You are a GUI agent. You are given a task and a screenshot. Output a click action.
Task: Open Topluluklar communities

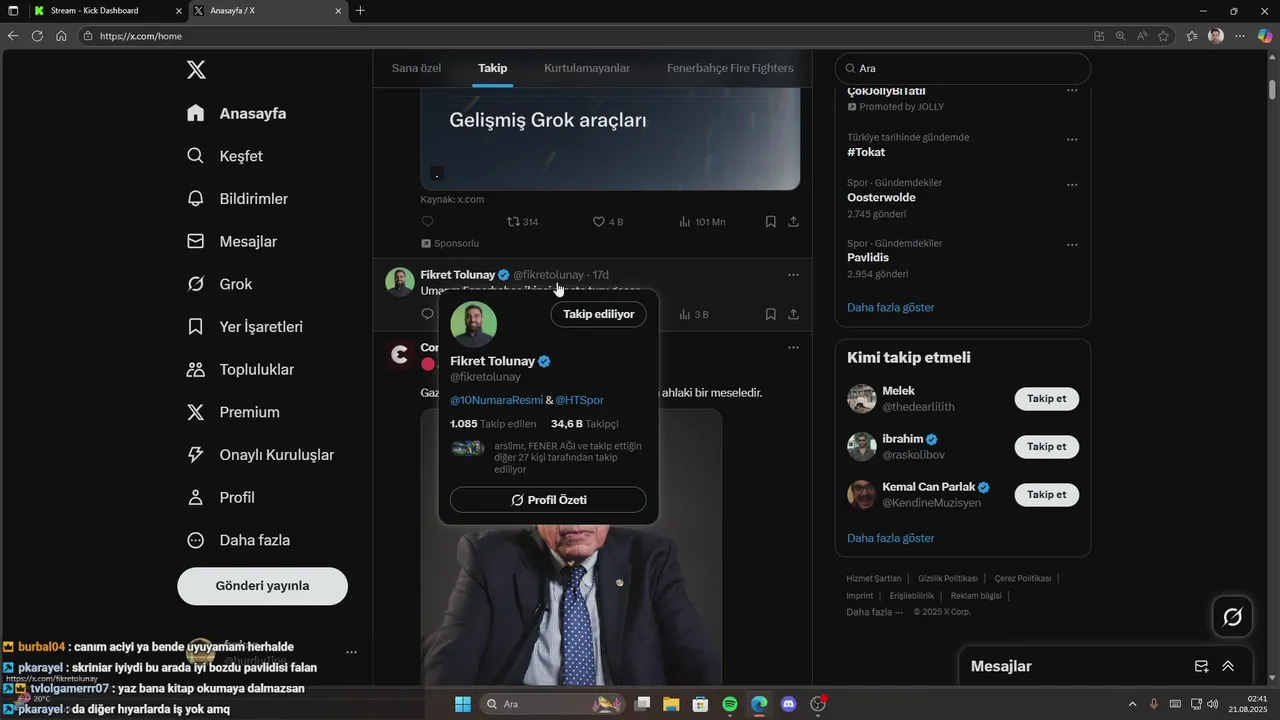pos(241,370)
